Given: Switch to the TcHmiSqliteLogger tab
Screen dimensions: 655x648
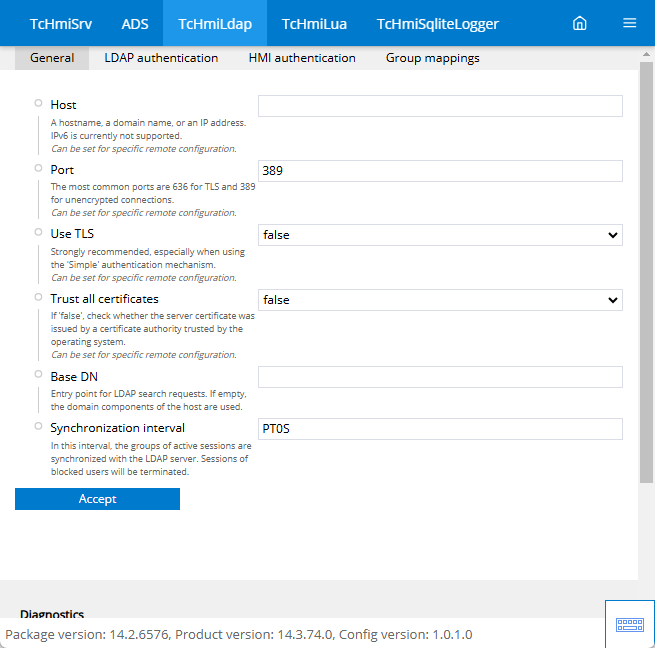Looking at the screenshot, I should pos(437,23).
